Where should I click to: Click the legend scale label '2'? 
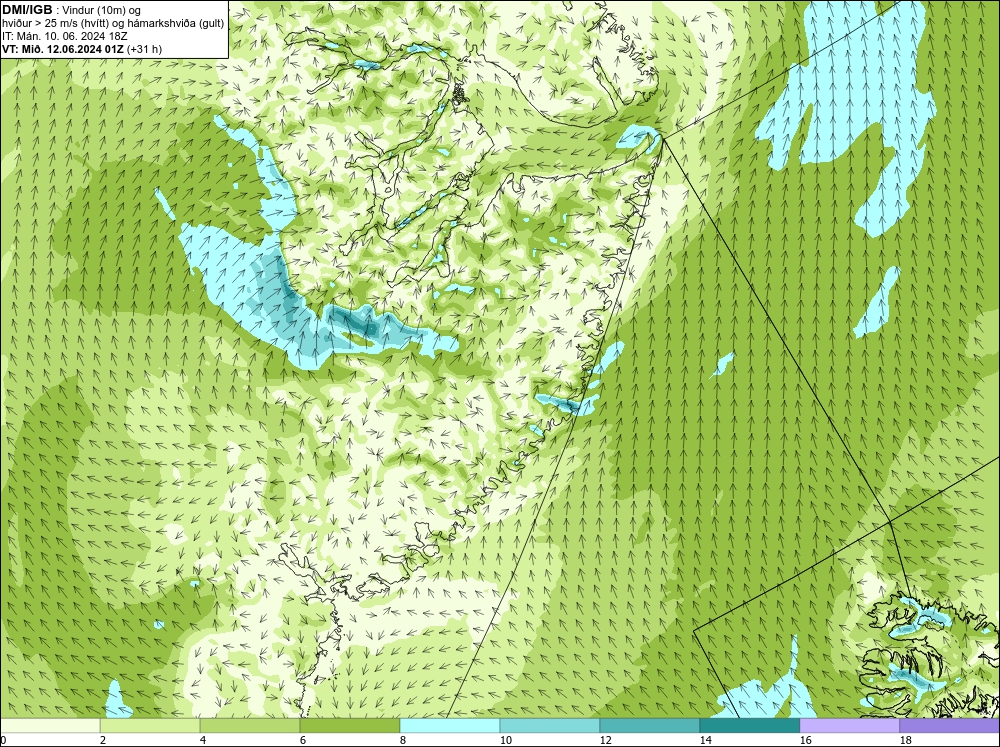[x=103, y=740]
